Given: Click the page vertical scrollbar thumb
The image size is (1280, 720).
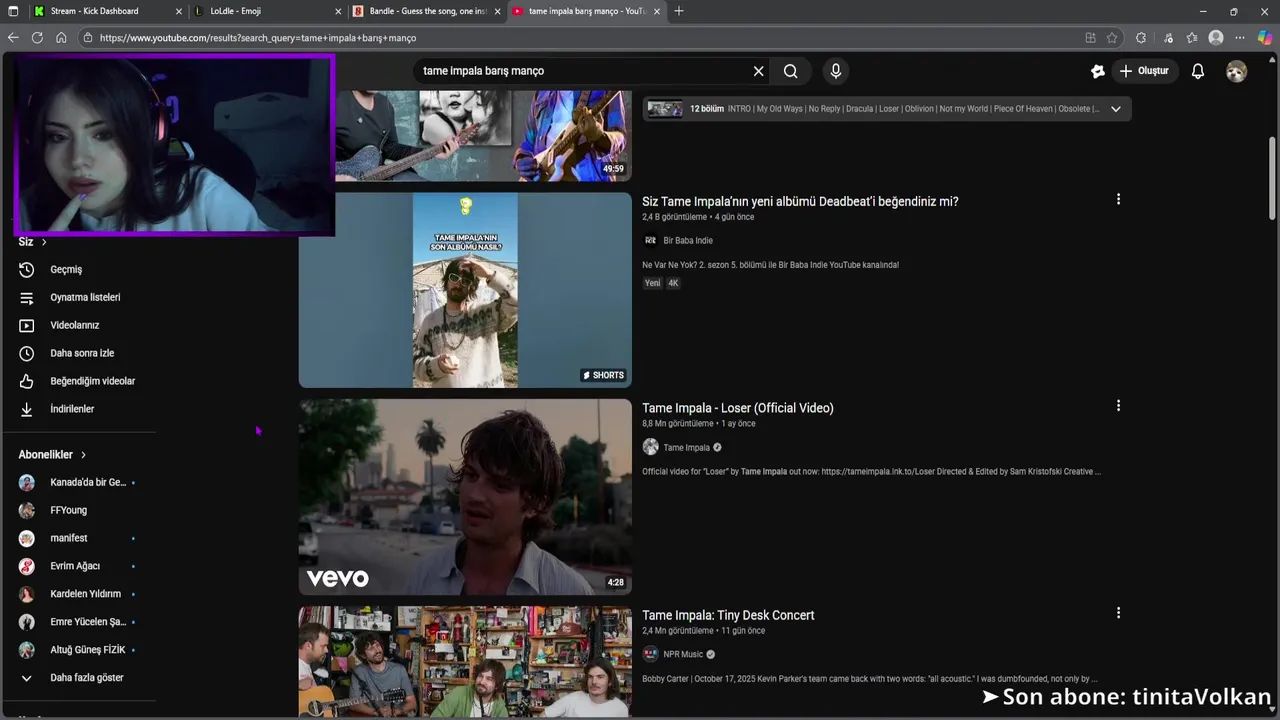Looking at the screenshot, I should 1273,178.
